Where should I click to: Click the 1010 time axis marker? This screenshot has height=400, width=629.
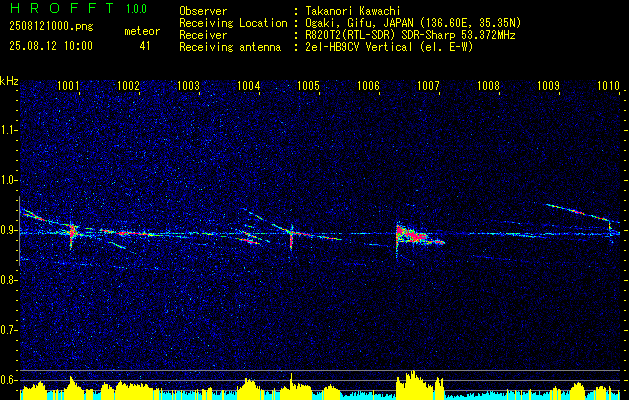pyautogui.click(x=609, y=86)
